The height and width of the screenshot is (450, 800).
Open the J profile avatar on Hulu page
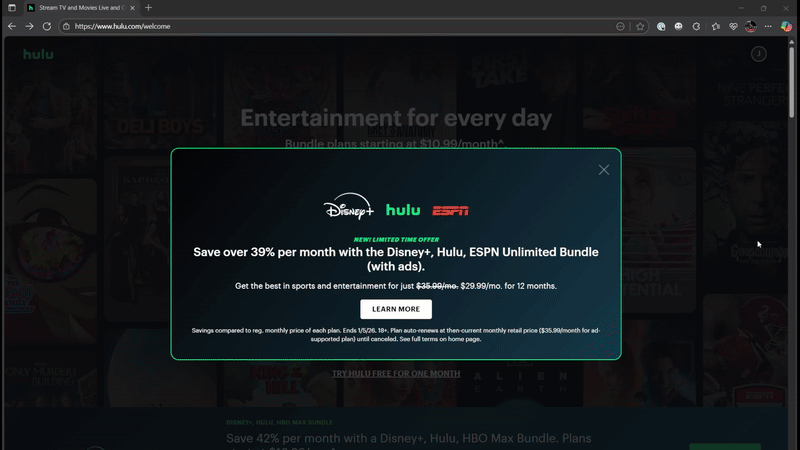(x=759, y=54)
